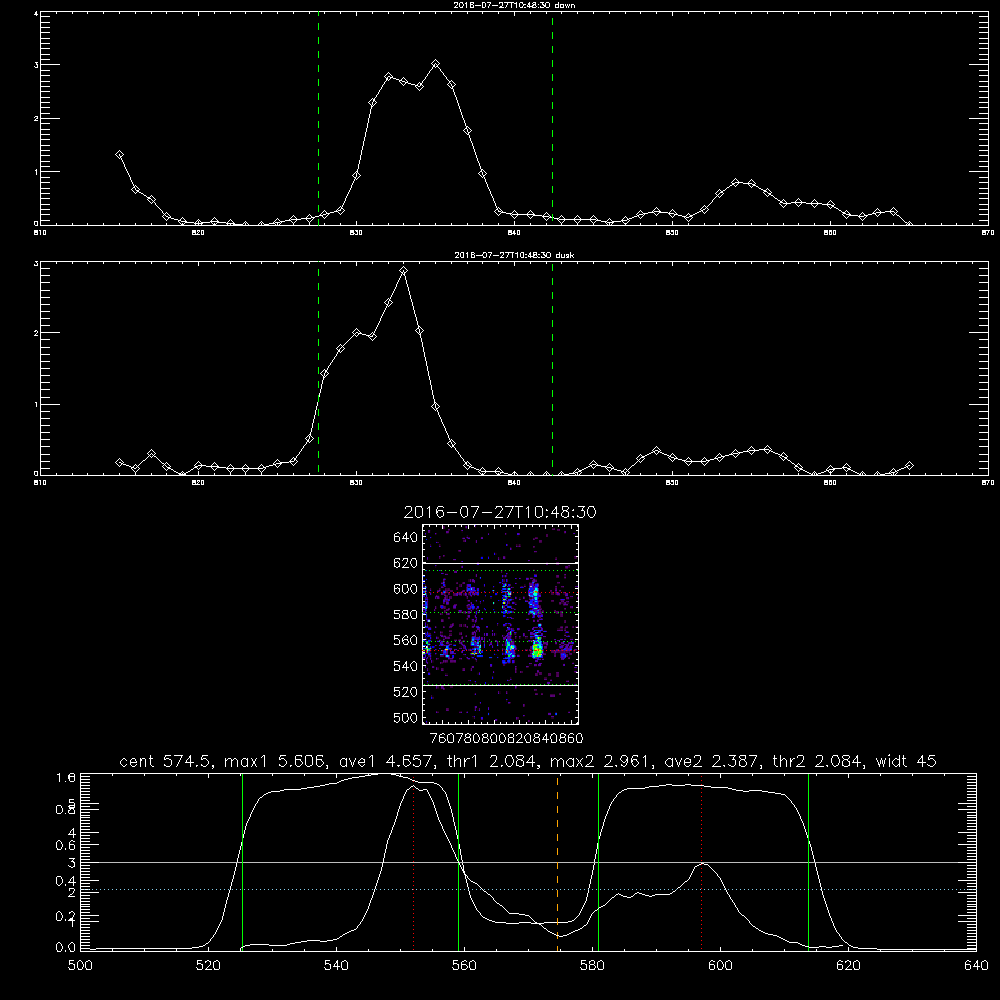
Task: Select the 'ave2 2.387' value
Action: point(712,761)
